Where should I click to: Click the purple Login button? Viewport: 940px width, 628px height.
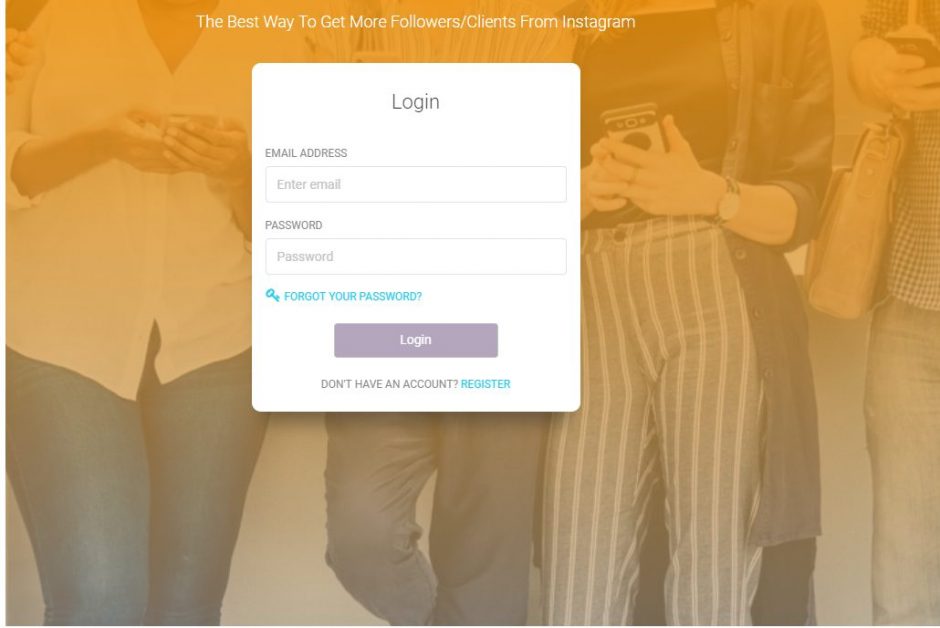[x=415, y=340]
